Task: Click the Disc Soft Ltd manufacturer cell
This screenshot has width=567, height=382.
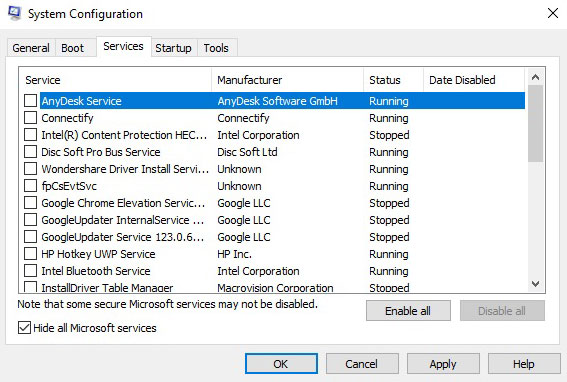Action: point(247,152)
